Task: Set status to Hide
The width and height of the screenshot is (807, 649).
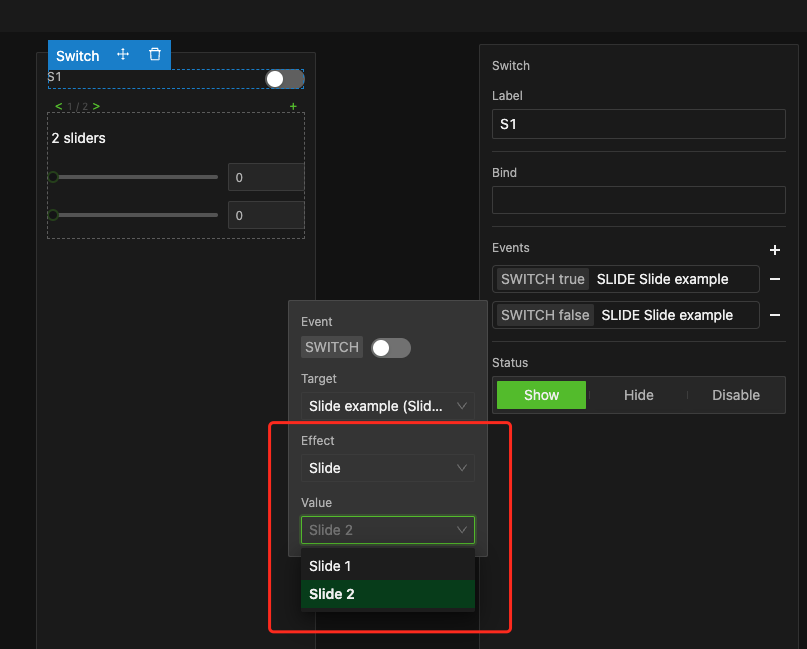Action: point(639,395)
